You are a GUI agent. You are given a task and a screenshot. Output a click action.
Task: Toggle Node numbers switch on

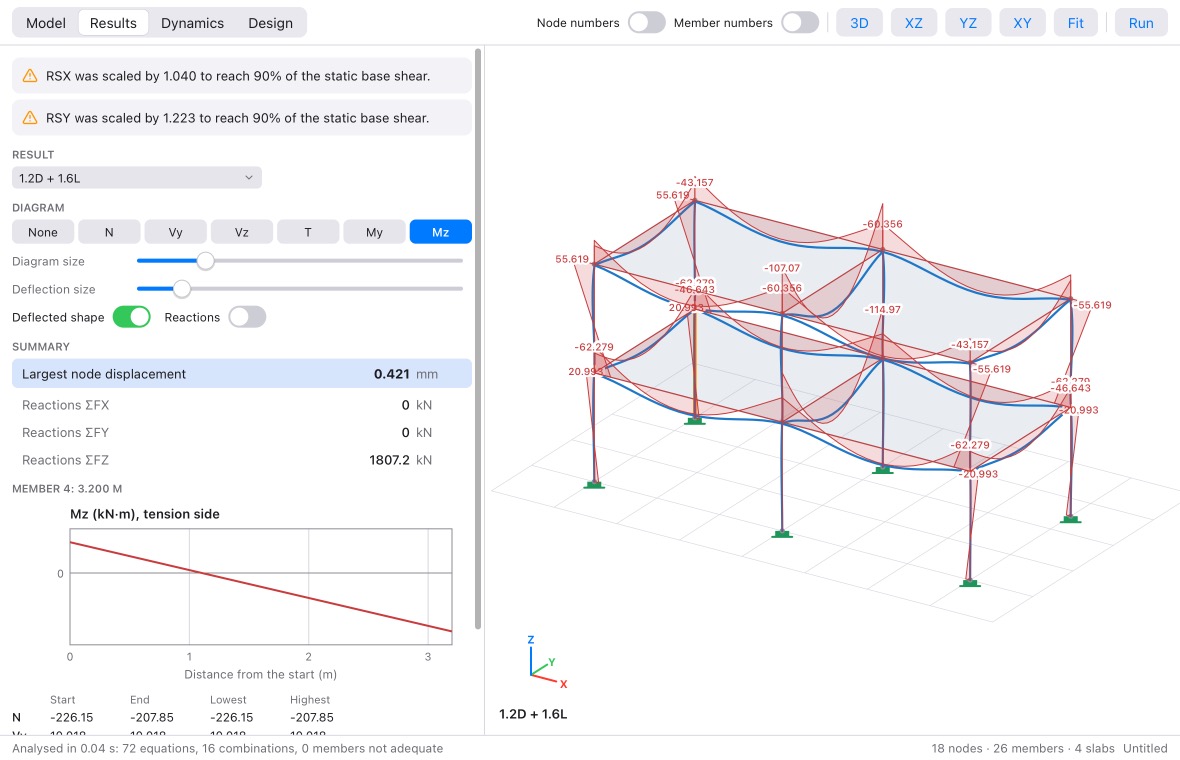pyautogui.click(x=646, y=23)
